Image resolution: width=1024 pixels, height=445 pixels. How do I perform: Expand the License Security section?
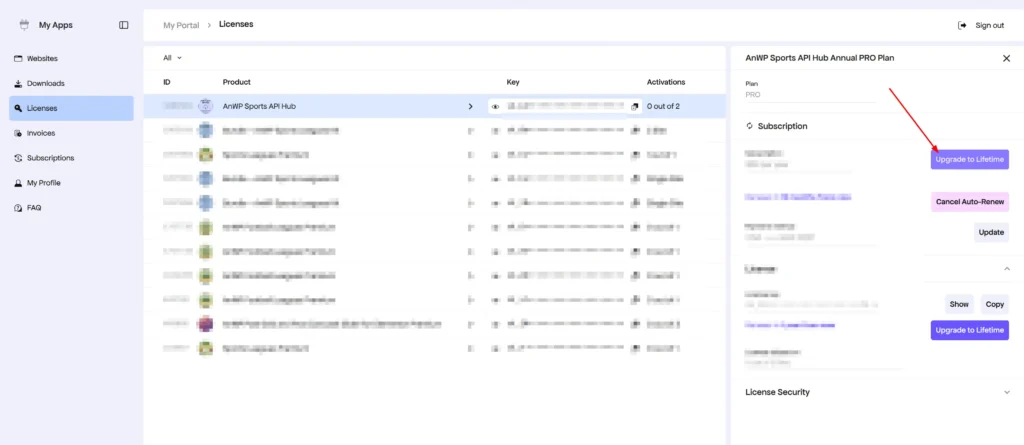[x=1006, y=392]
